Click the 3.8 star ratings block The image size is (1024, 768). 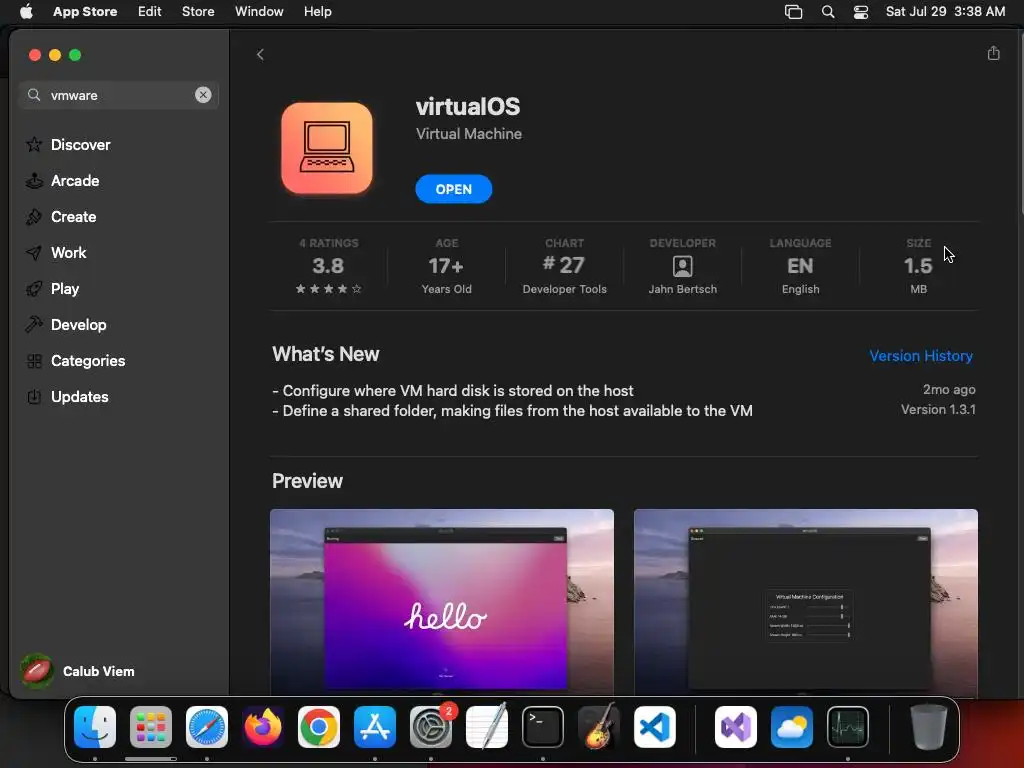pyautogui.click(x=328, y=266)
